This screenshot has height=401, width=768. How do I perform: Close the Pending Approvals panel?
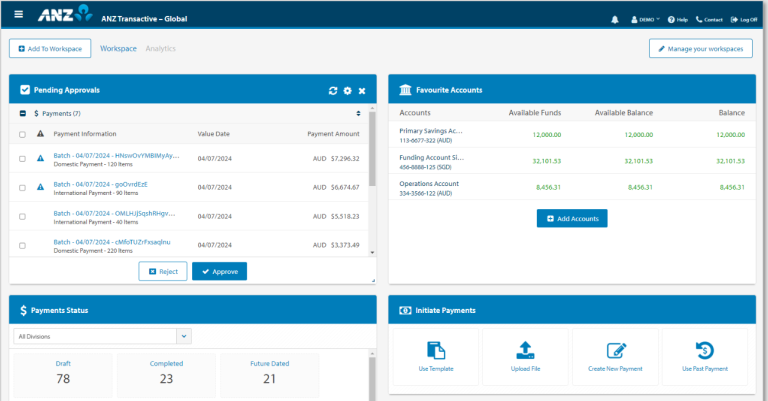click(362, 91)
